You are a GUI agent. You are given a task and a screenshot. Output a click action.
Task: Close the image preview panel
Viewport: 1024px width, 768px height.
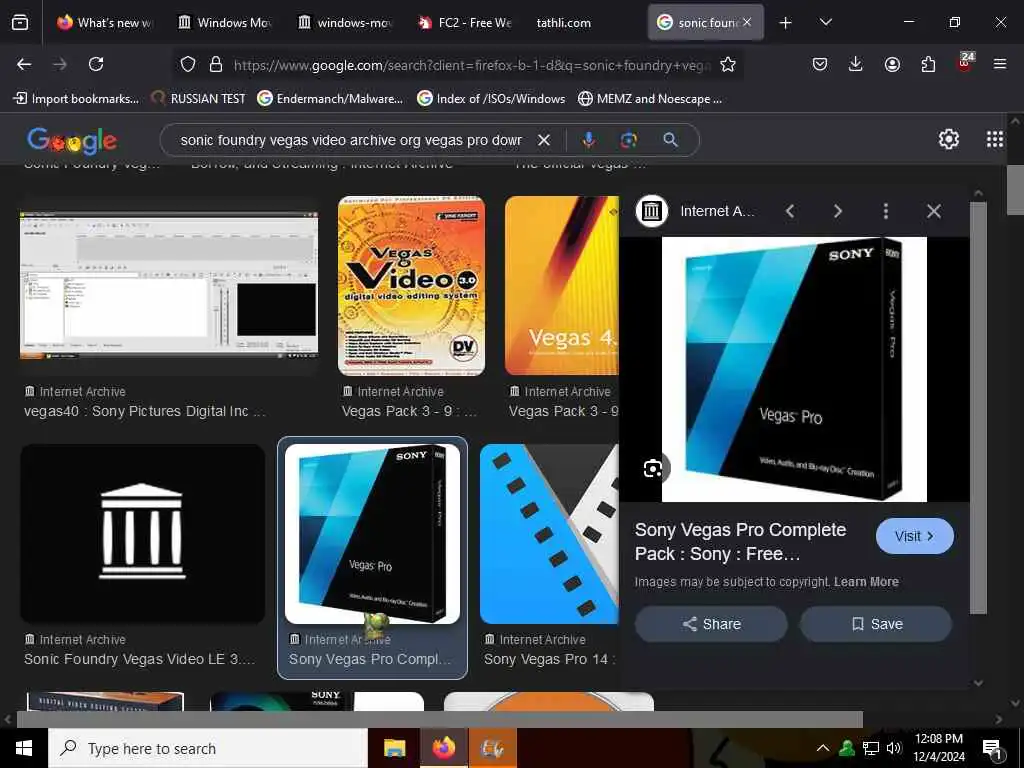(x=934, y=211)
